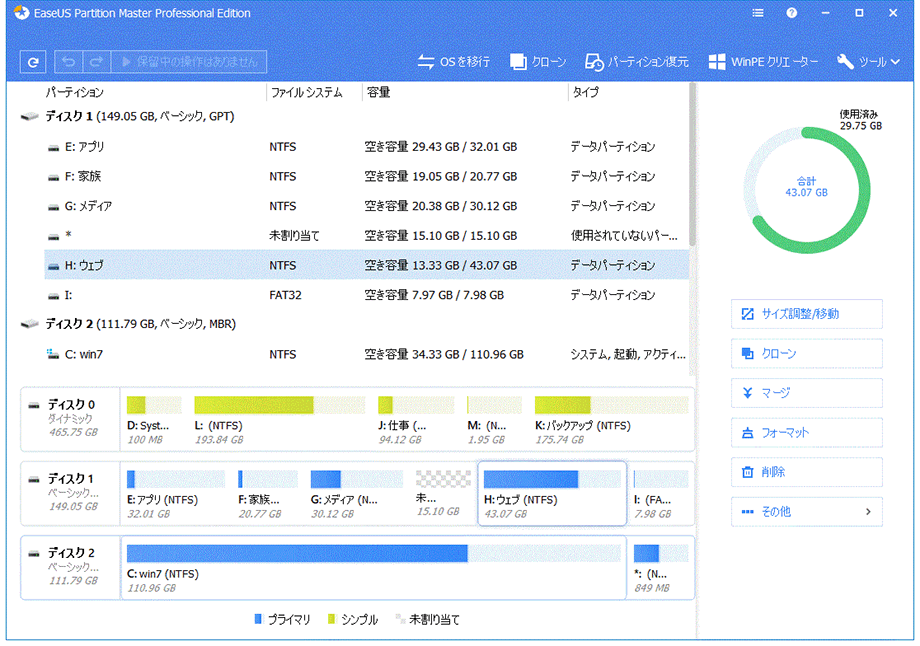Viewport: 920px width, 646px height.
Task: Select the H: ウェブ partition row
Action: (x=366, y=265)
